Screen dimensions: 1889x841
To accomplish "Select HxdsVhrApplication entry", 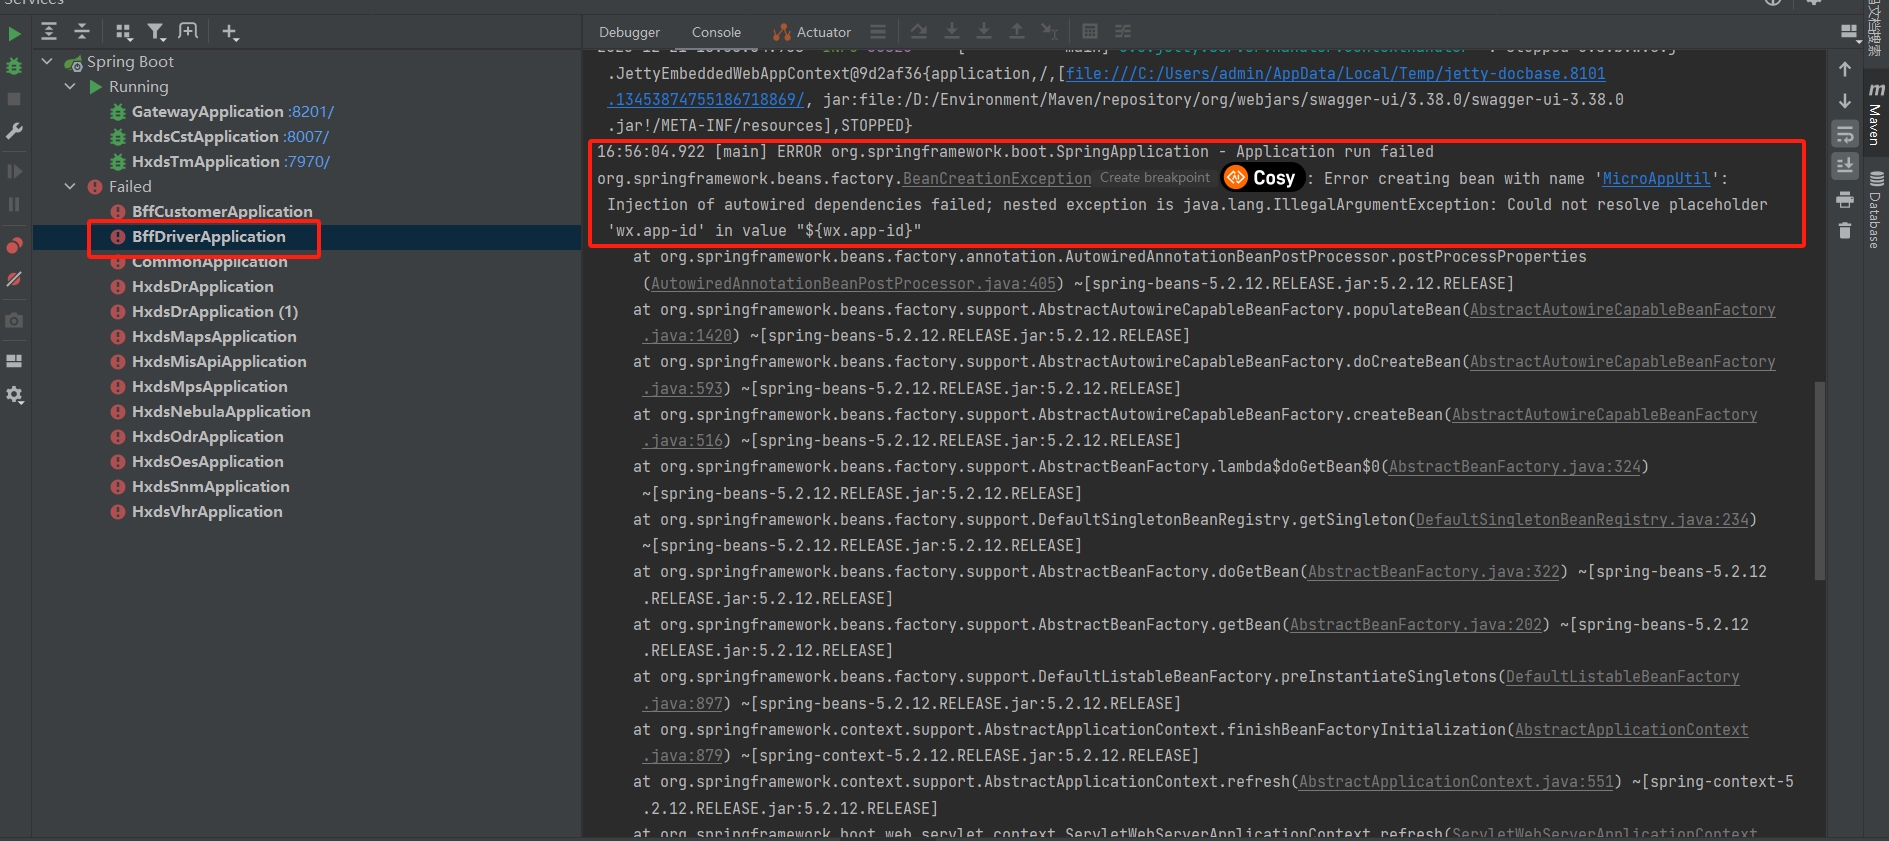I will pyautogui.click(x=207, y=511).
